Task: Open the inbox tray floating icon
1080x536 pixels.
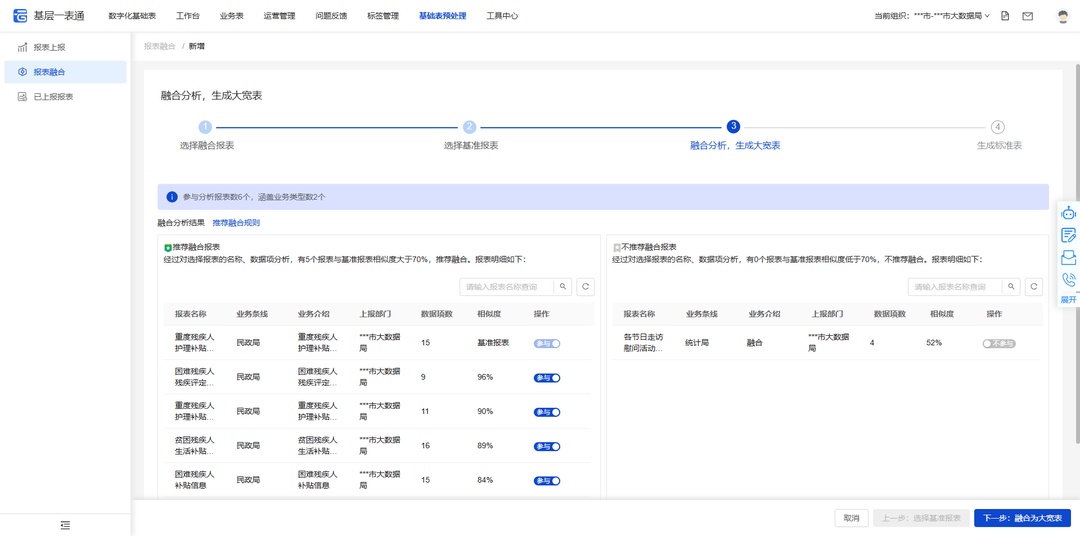Action: click(1068, 258)
